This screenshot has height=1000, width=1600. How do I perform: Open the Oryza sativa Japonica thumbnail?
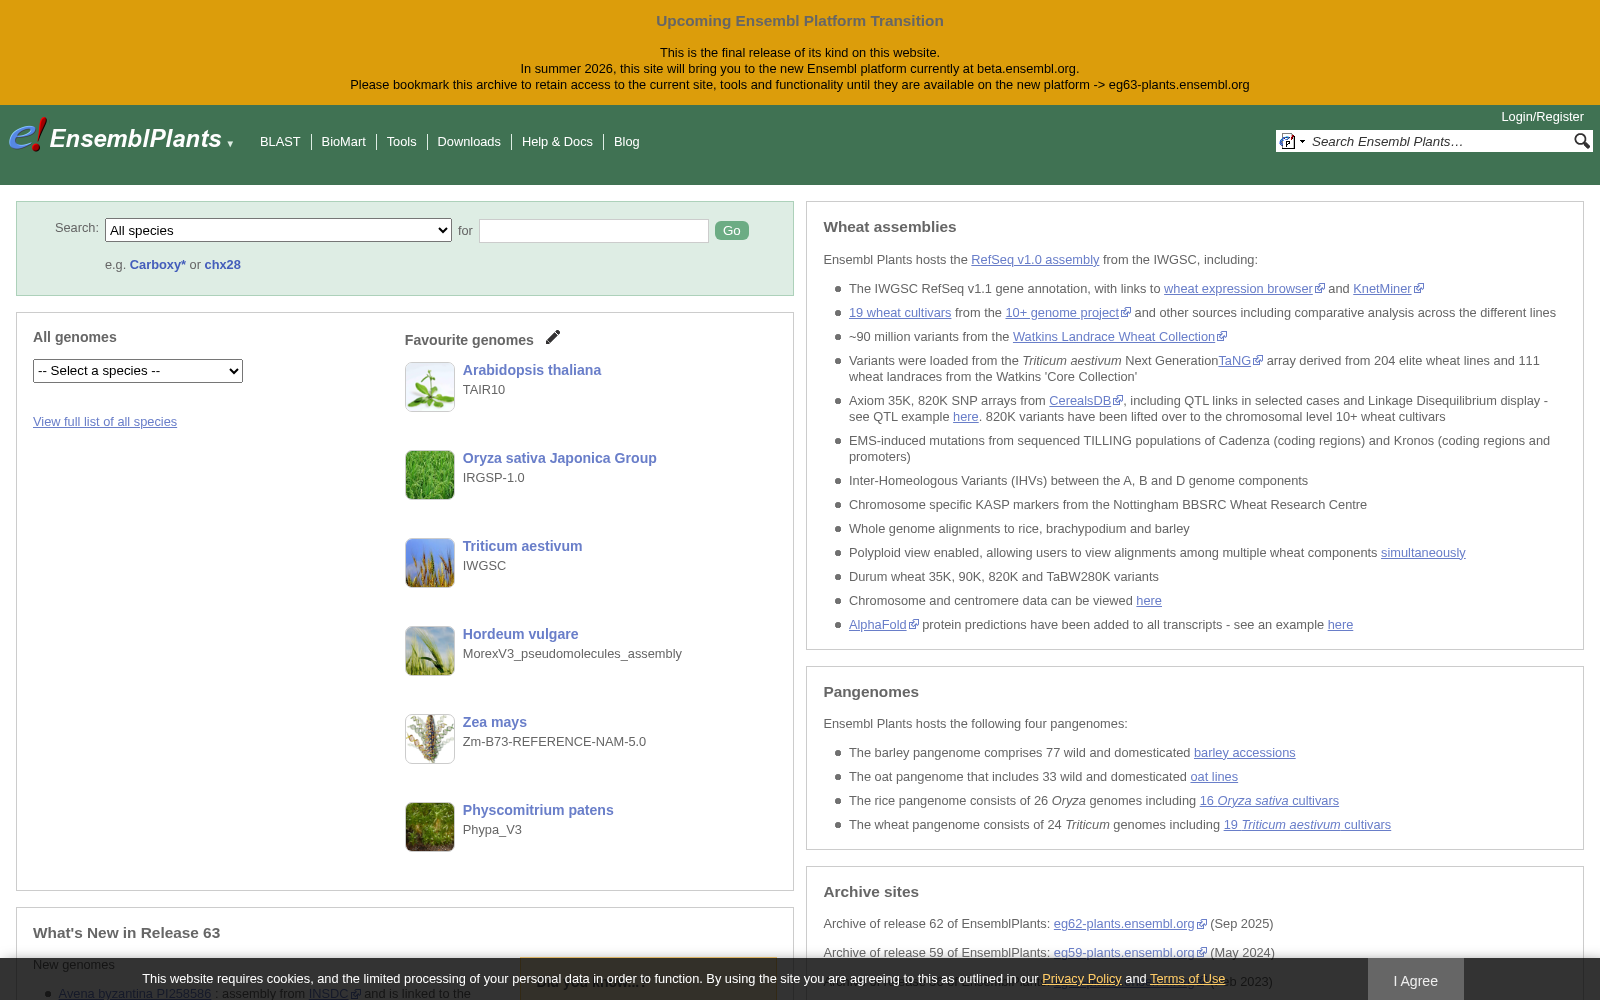click(430, 475)
